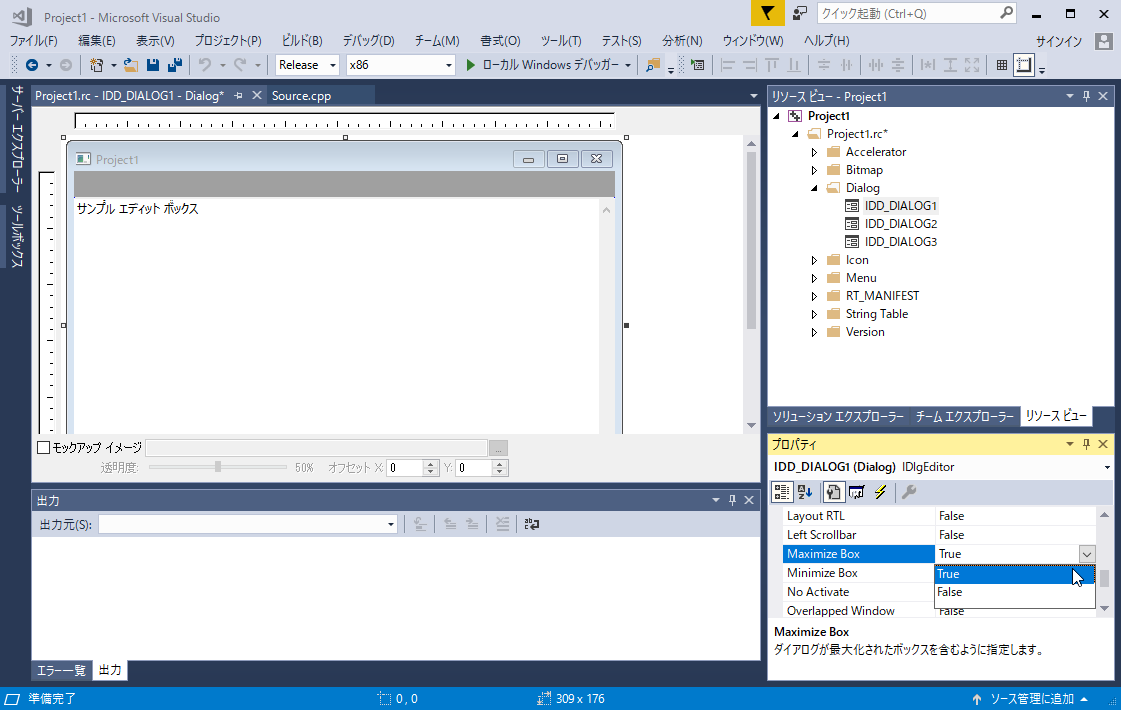Image resolution: width=1121 pixels, height=710 pixels.
Task: Enable the Mockup Image checkbox
Action: pos(44,448)
